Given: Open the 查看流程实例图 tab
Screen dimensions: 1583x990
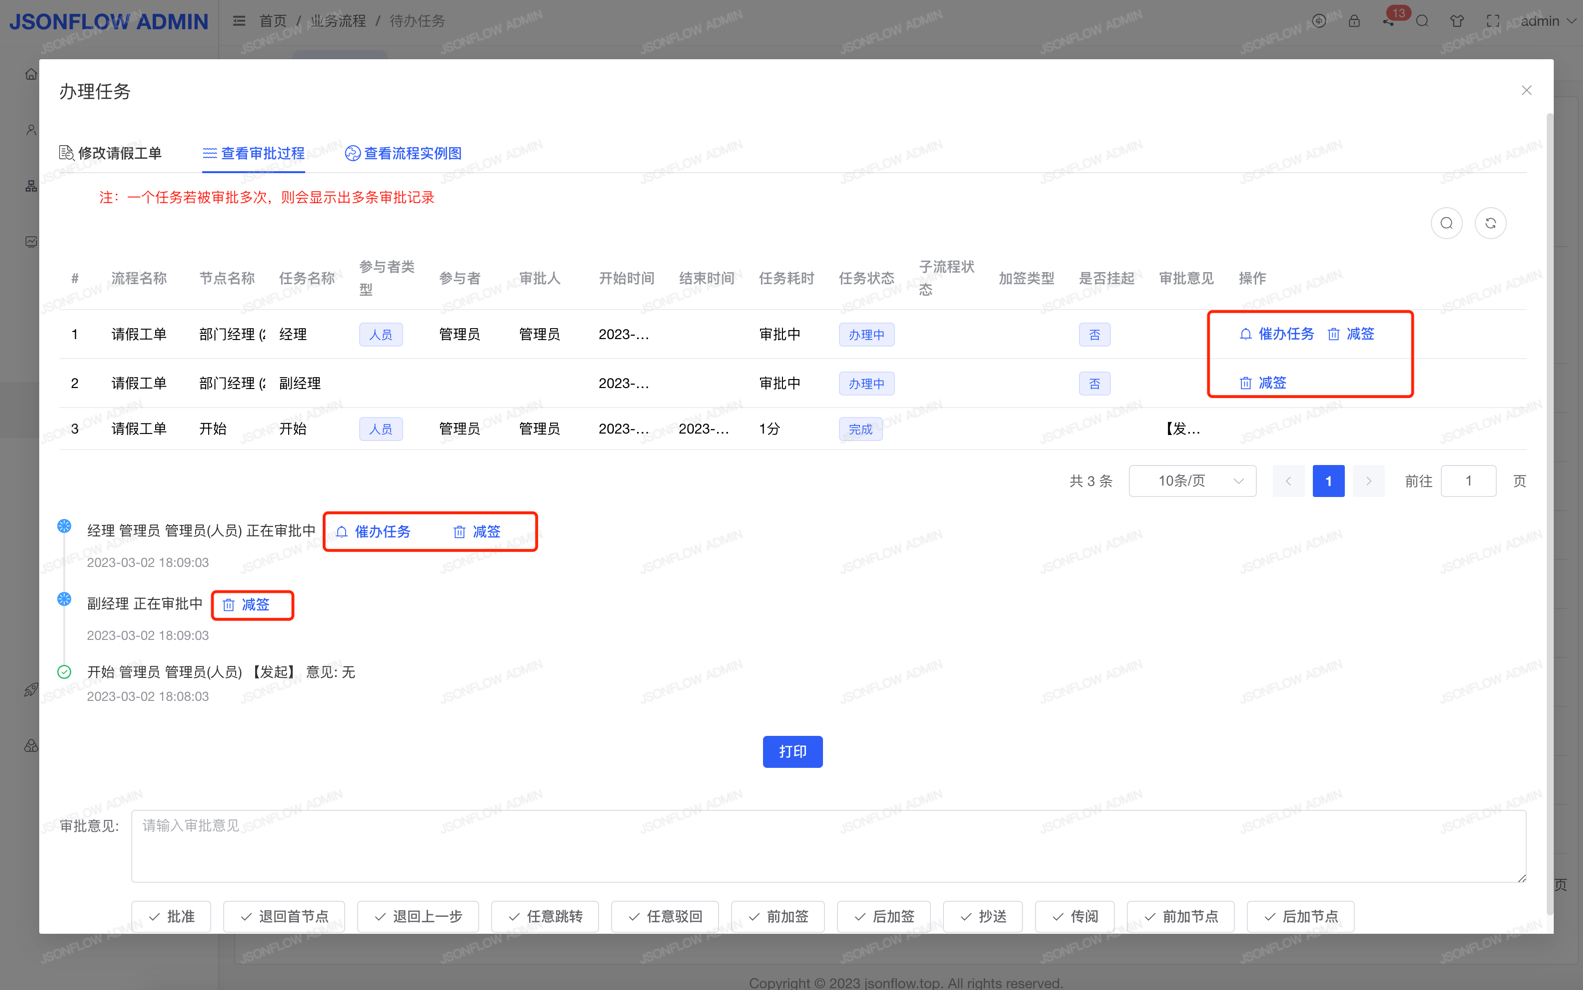Looking at the screenshot, I should 403,153.
